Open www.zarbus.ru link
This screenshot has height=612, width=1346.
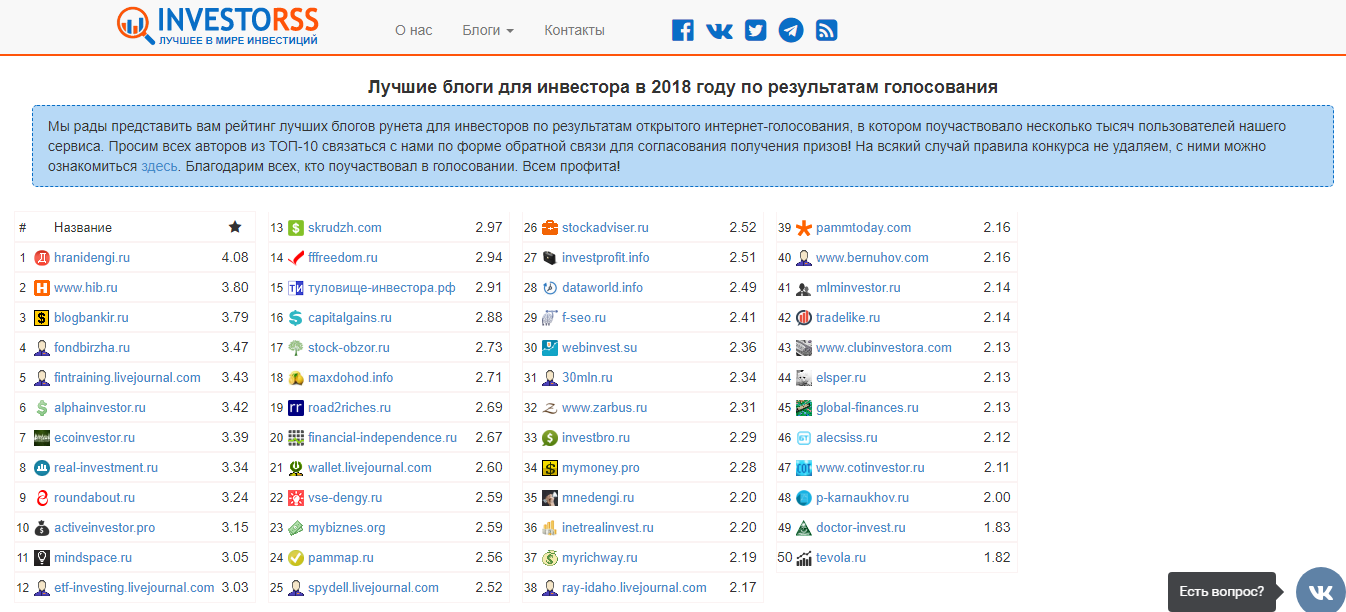pyautogui.click(x=604, y=408)
